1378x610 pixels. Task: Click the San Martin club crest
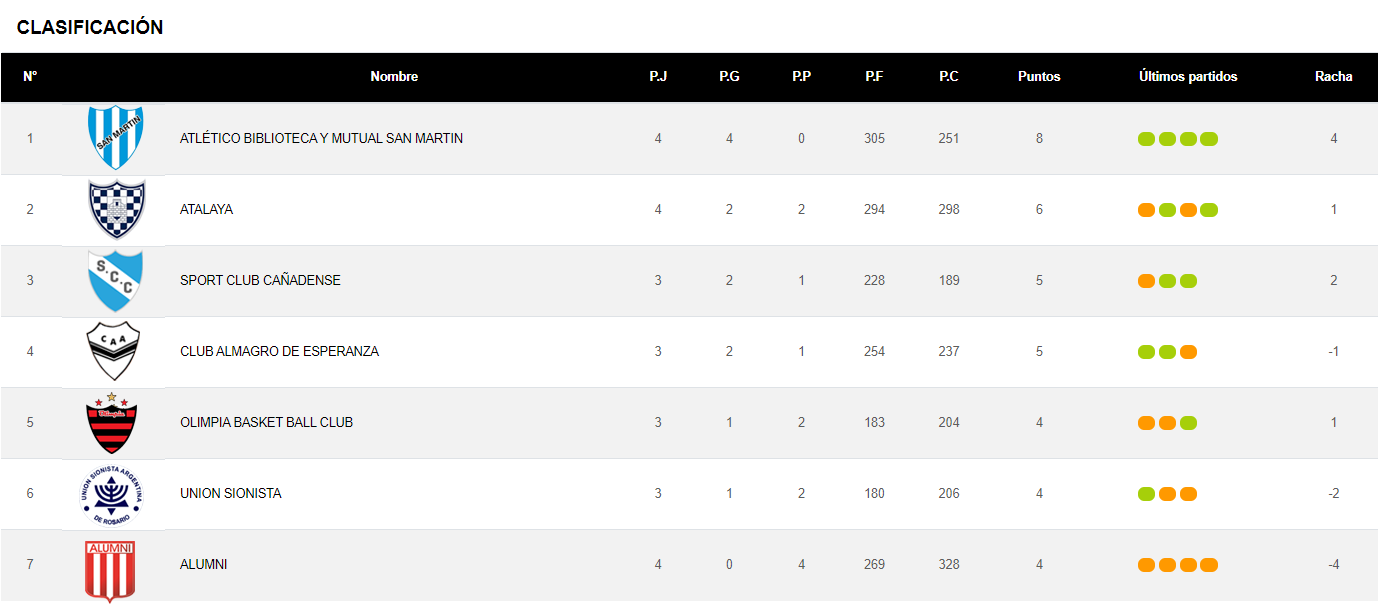pos(117,137)
